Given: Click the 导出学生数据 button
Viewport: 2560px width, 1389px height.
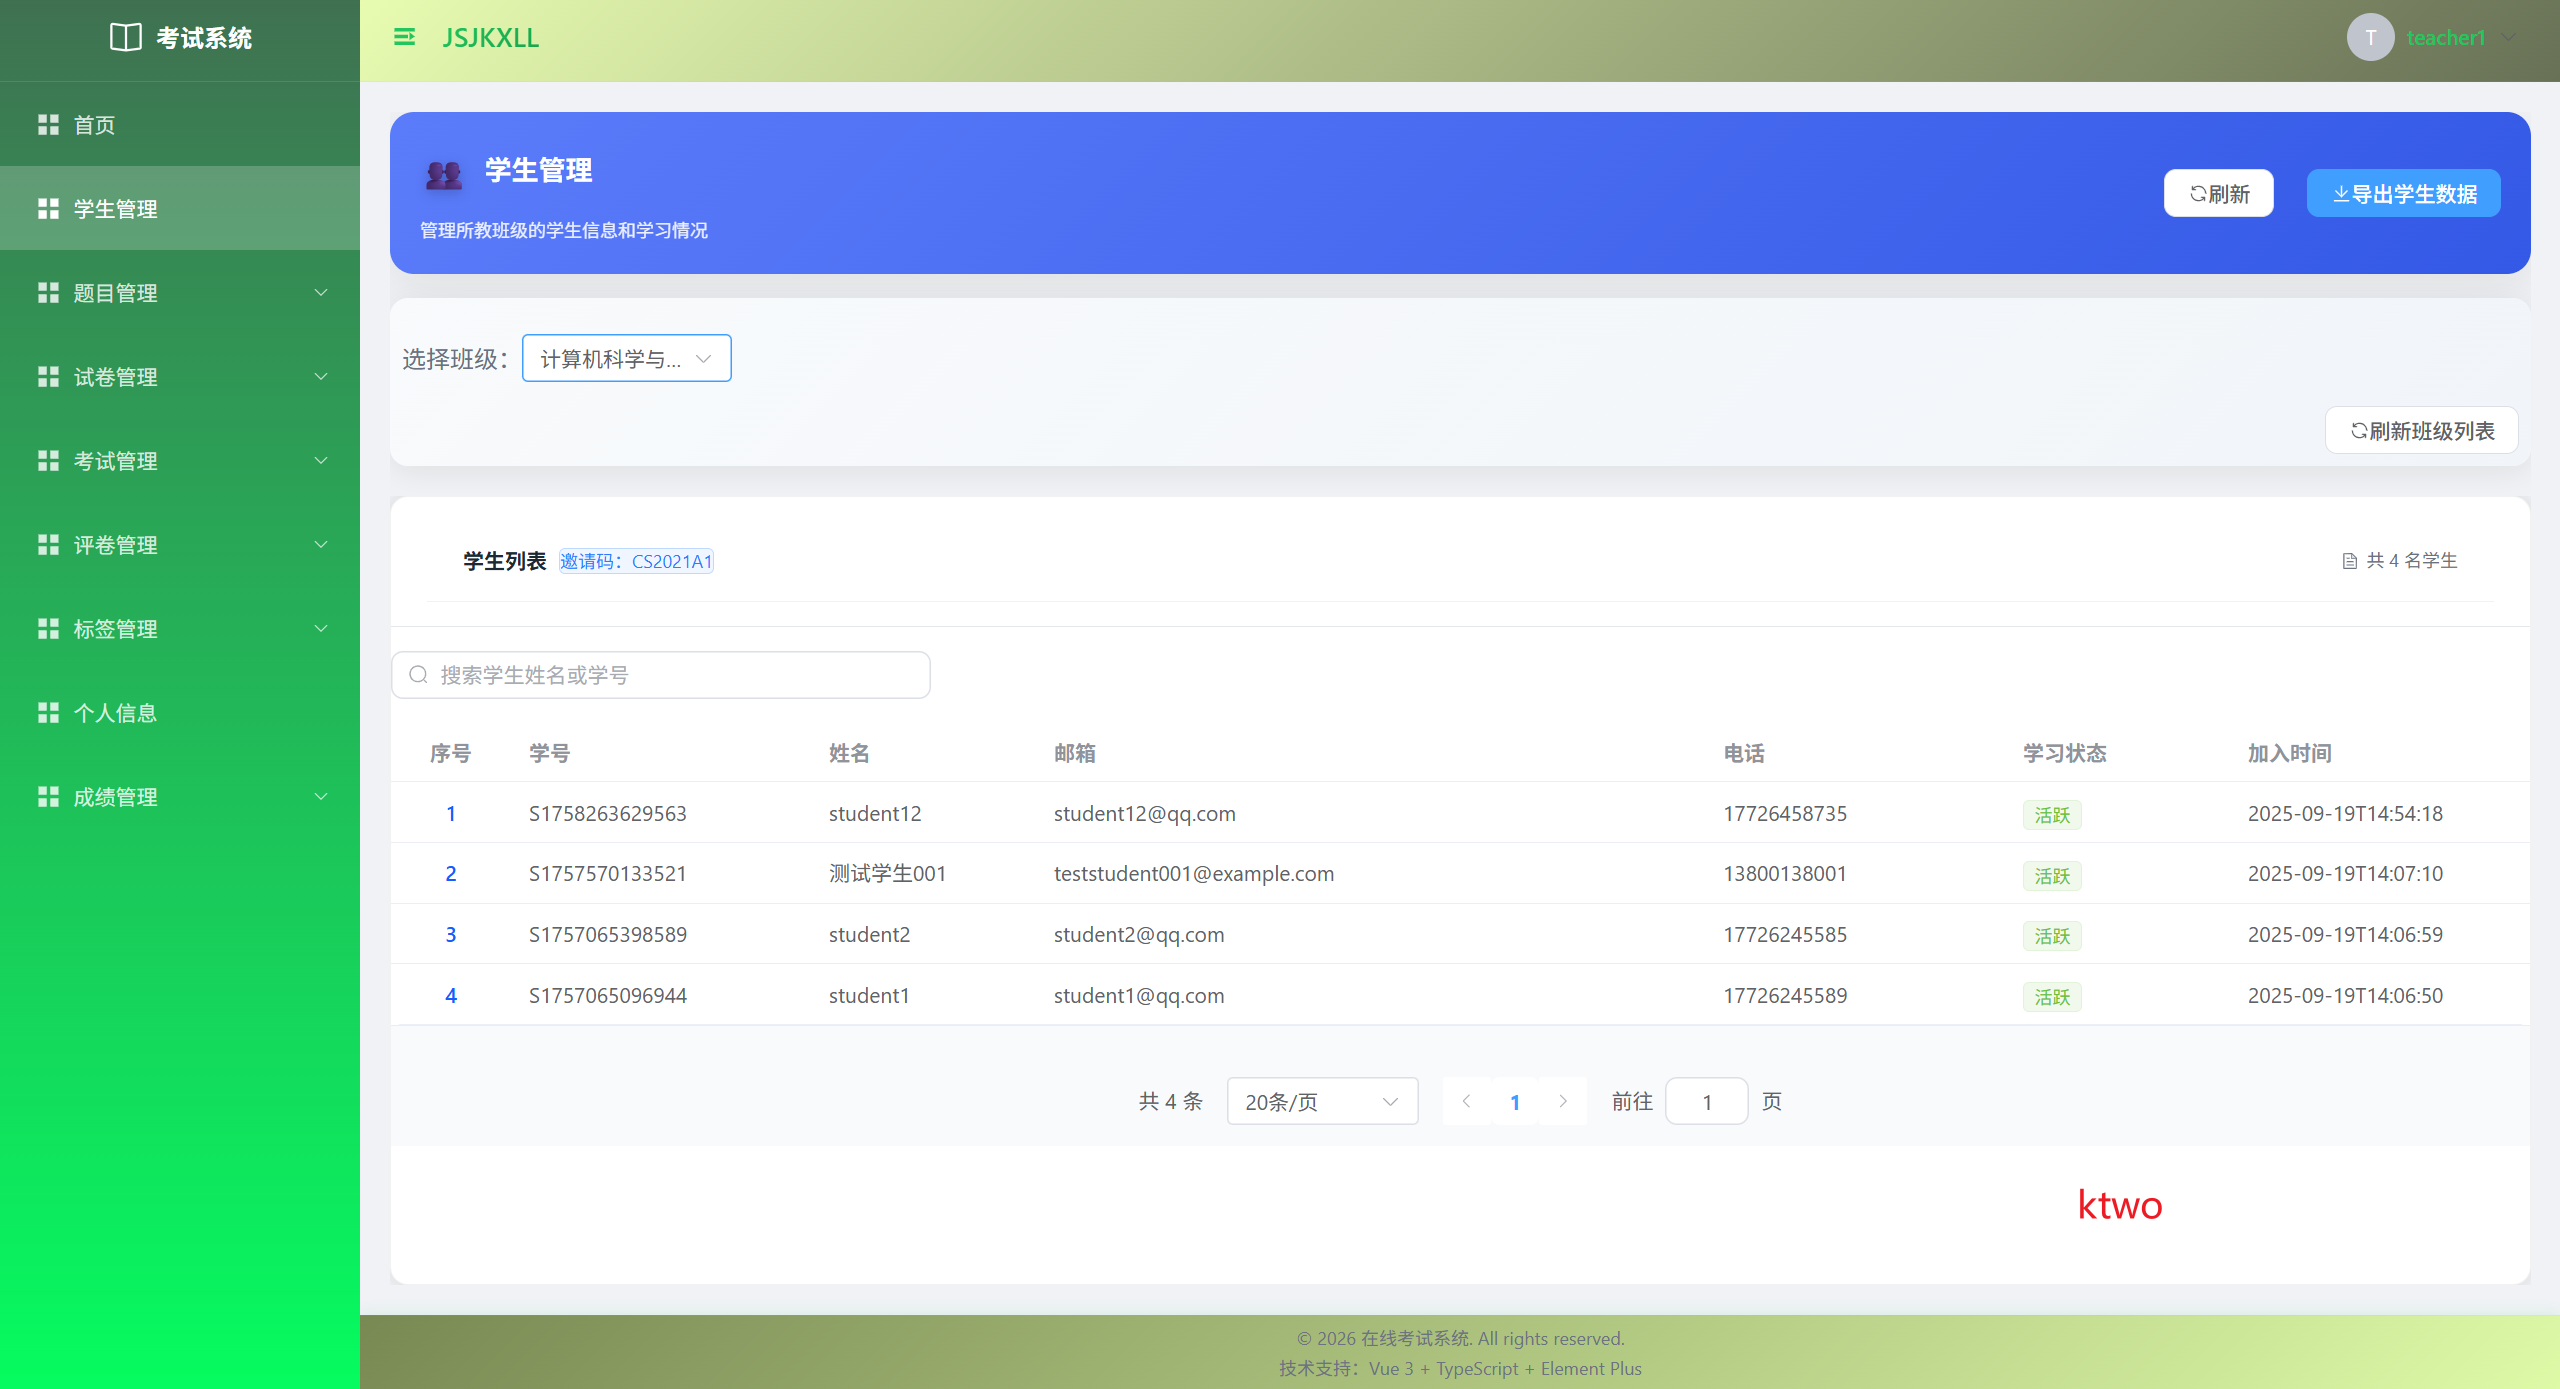Looking at the screenshot, I should click(x=2403, y=194).
